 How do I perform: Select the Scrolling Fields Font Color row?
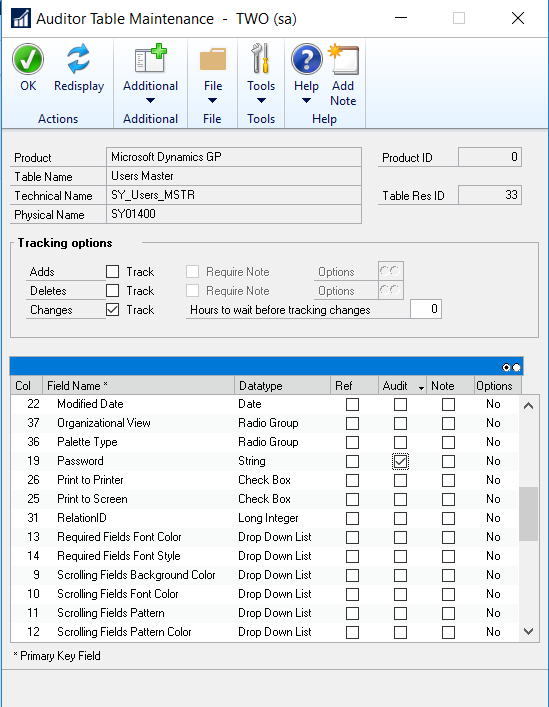coord(265,593)
